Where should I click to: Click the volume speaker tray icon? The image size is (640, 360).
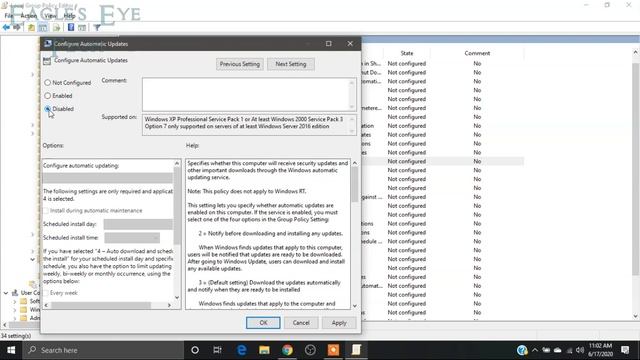click(580, 350)
